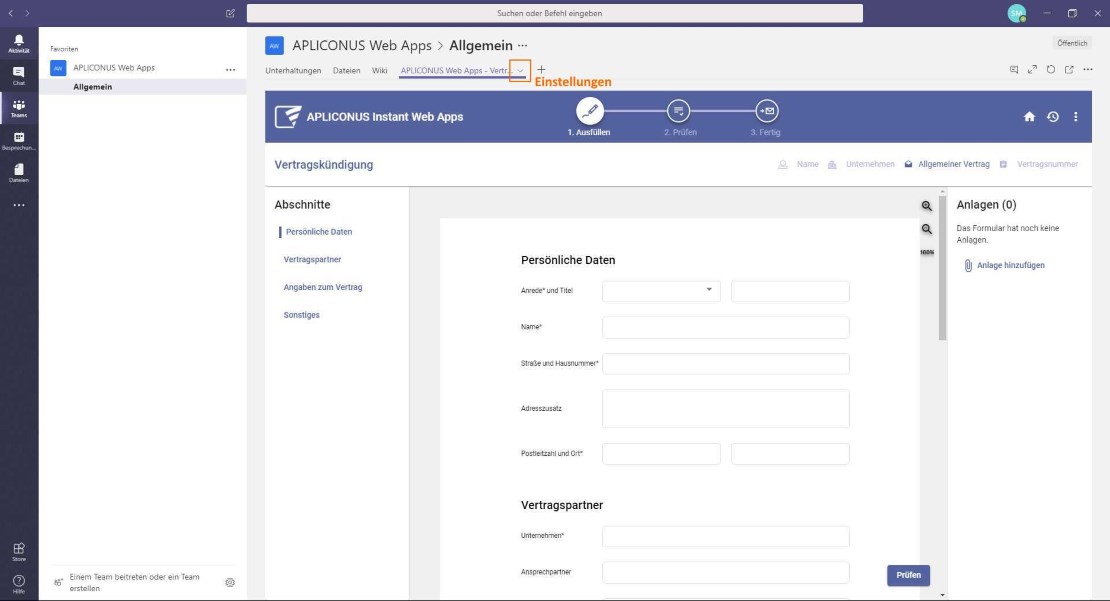Zoom out the form with magnifier minus
Screen dimensions: 1110x601
pyautogui.click(x=927, y=229)
